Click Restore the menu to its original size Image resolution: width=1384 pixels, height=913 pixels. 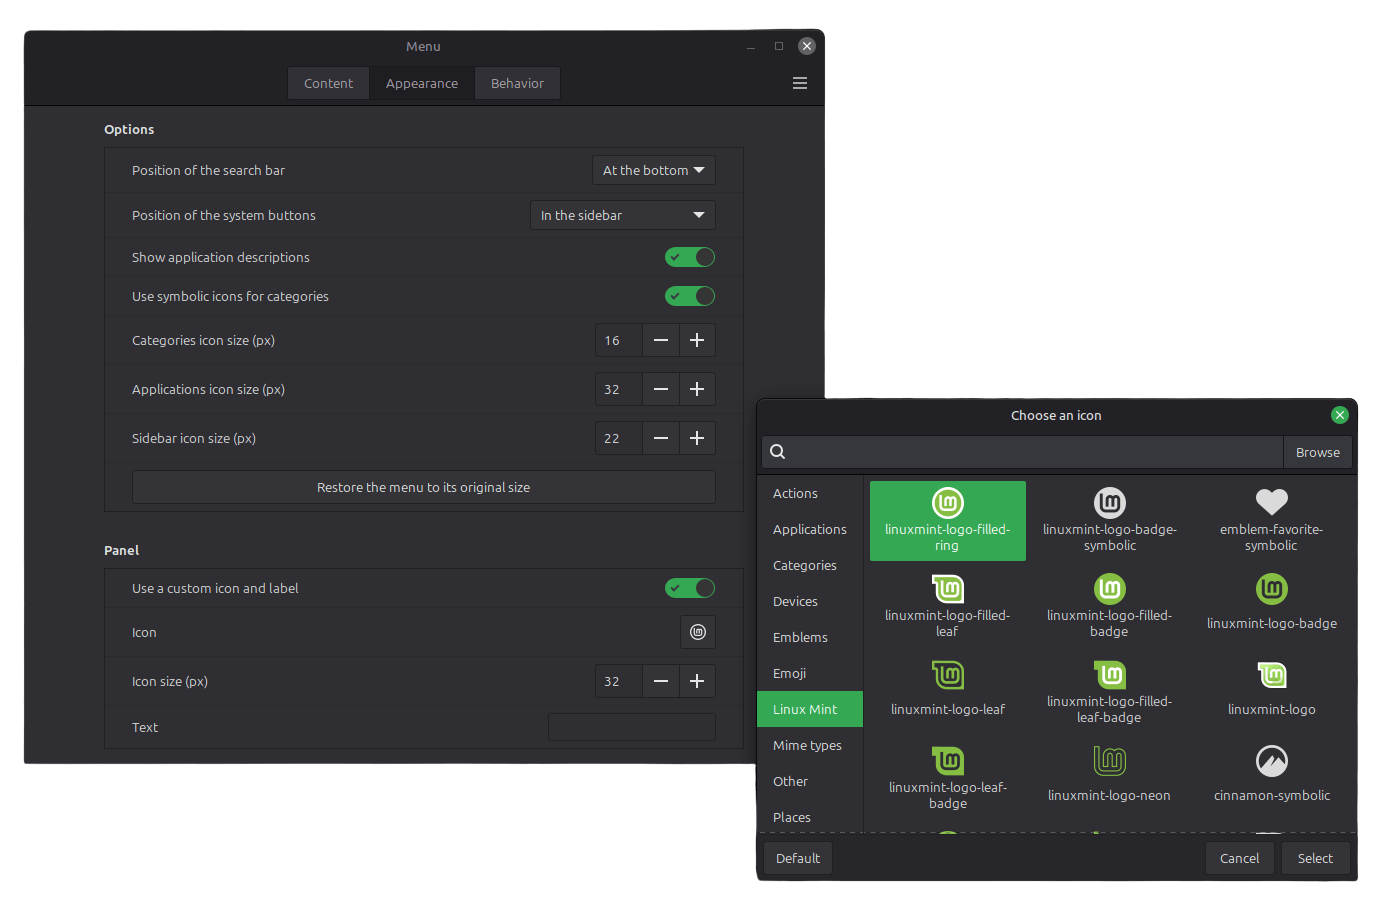tap(423, 487)
